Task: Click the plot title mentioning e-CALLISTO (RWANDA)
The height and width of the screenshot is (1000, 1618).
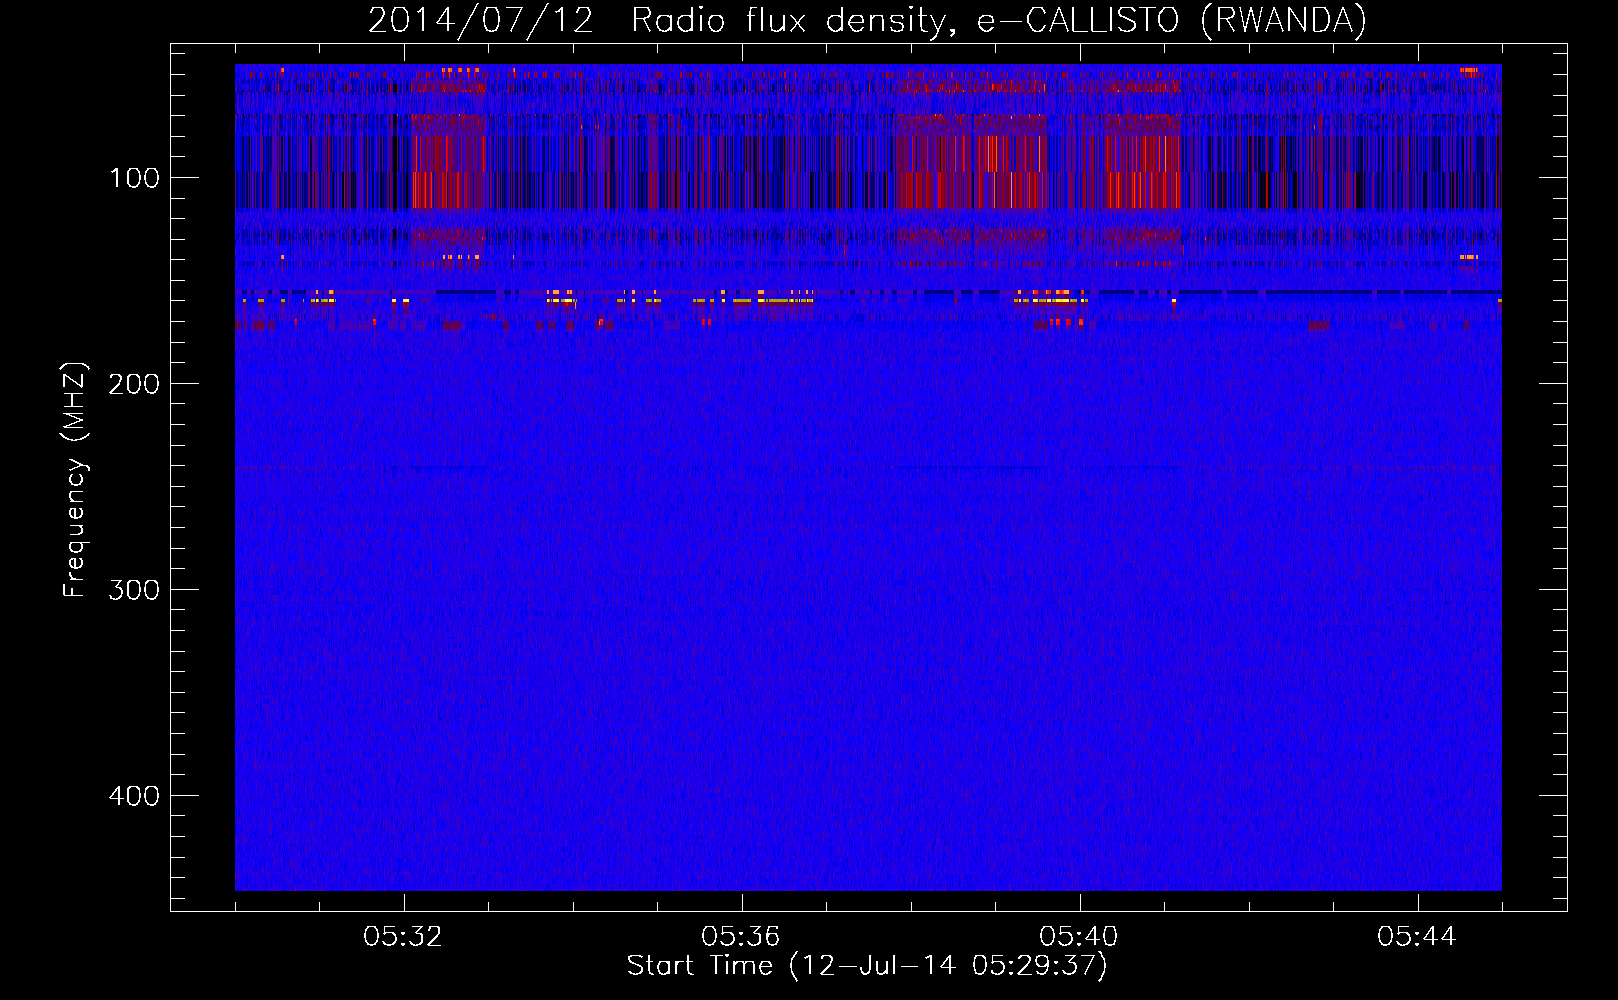Action: pos(867,20)
